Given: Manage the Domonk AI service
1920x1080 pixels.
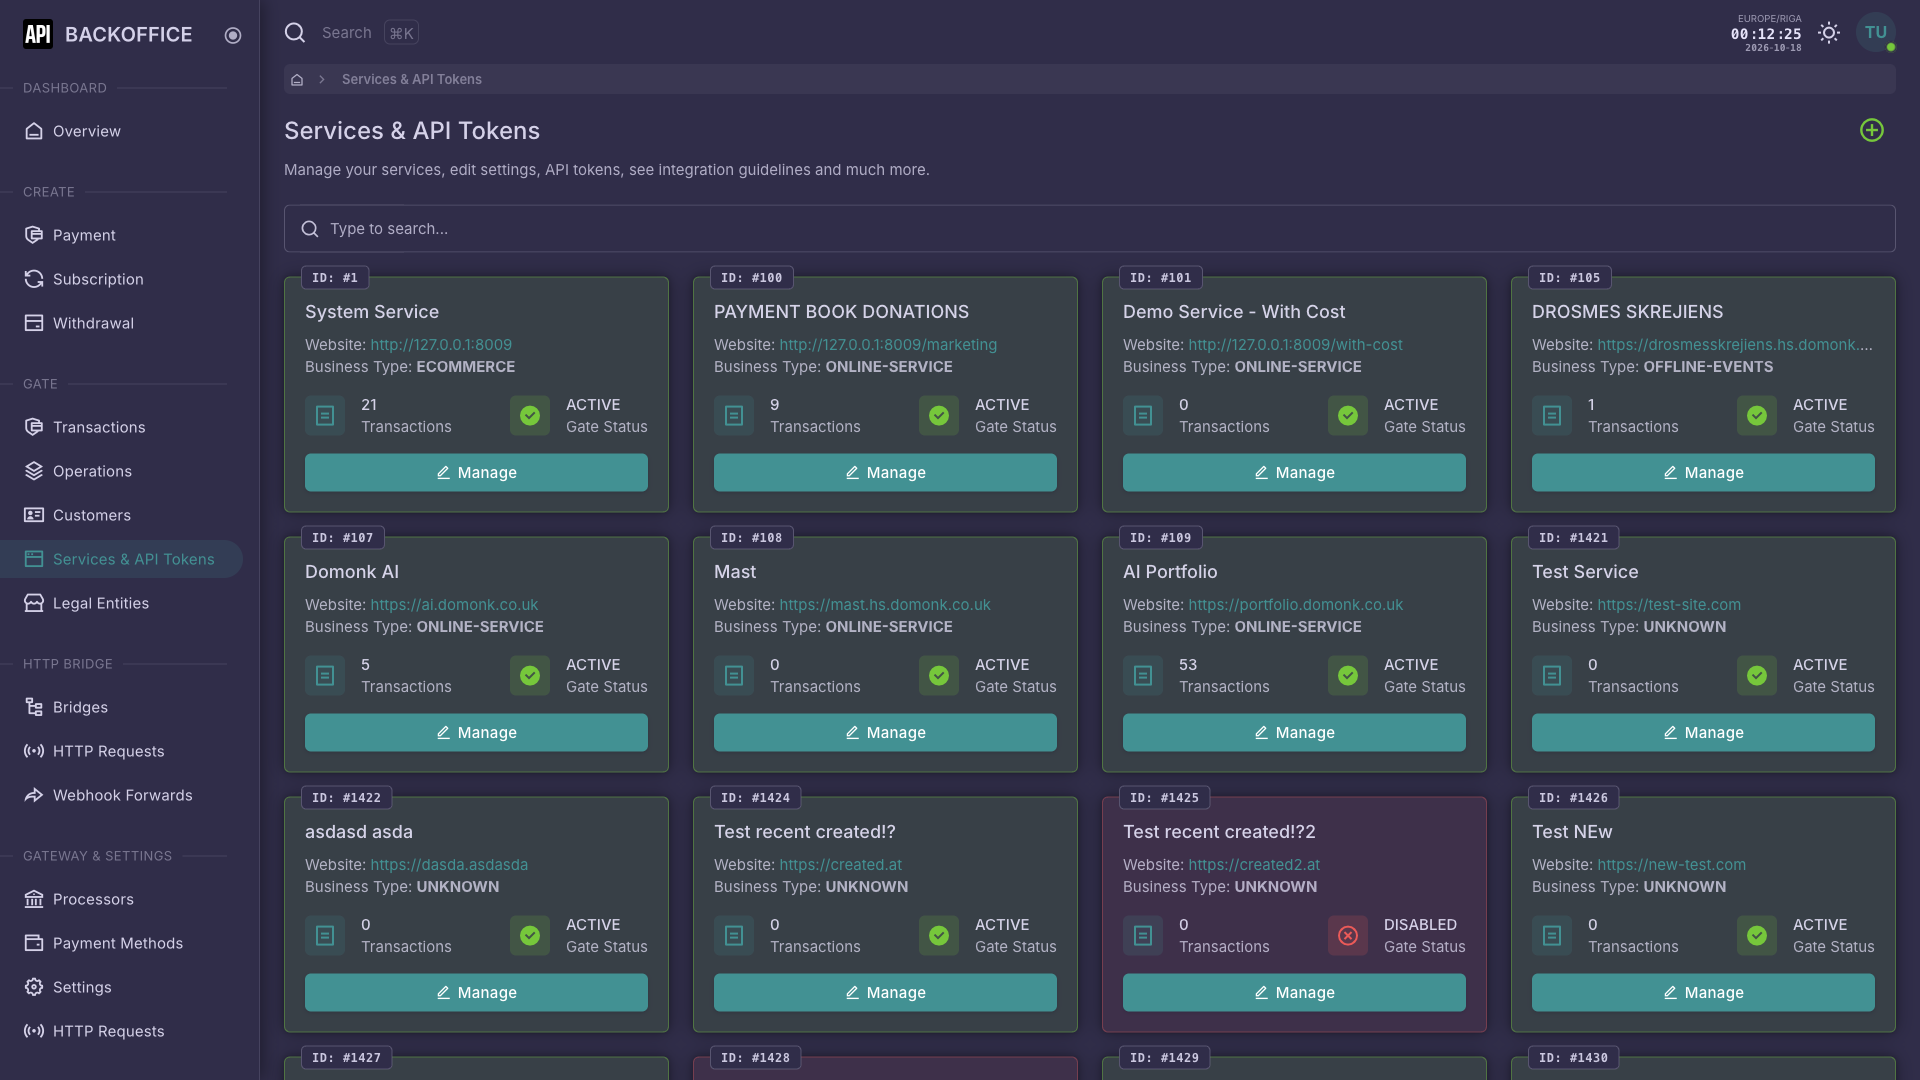Looking at the screenshot, I should (476, 732).
